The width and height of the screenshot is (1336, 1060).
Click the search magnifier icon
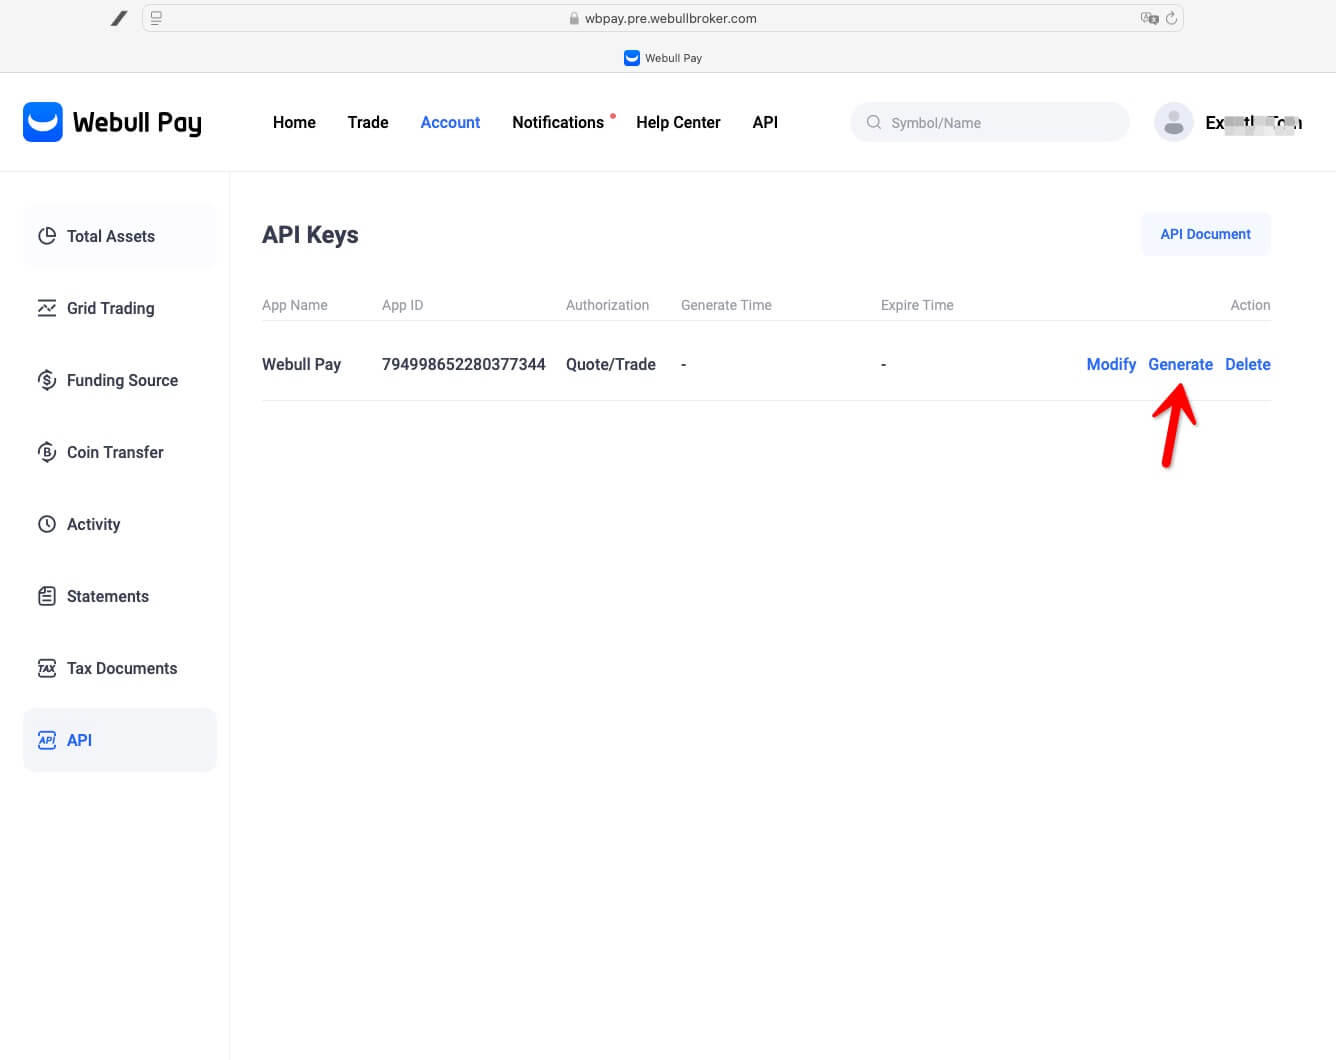(x=874, y=122)
